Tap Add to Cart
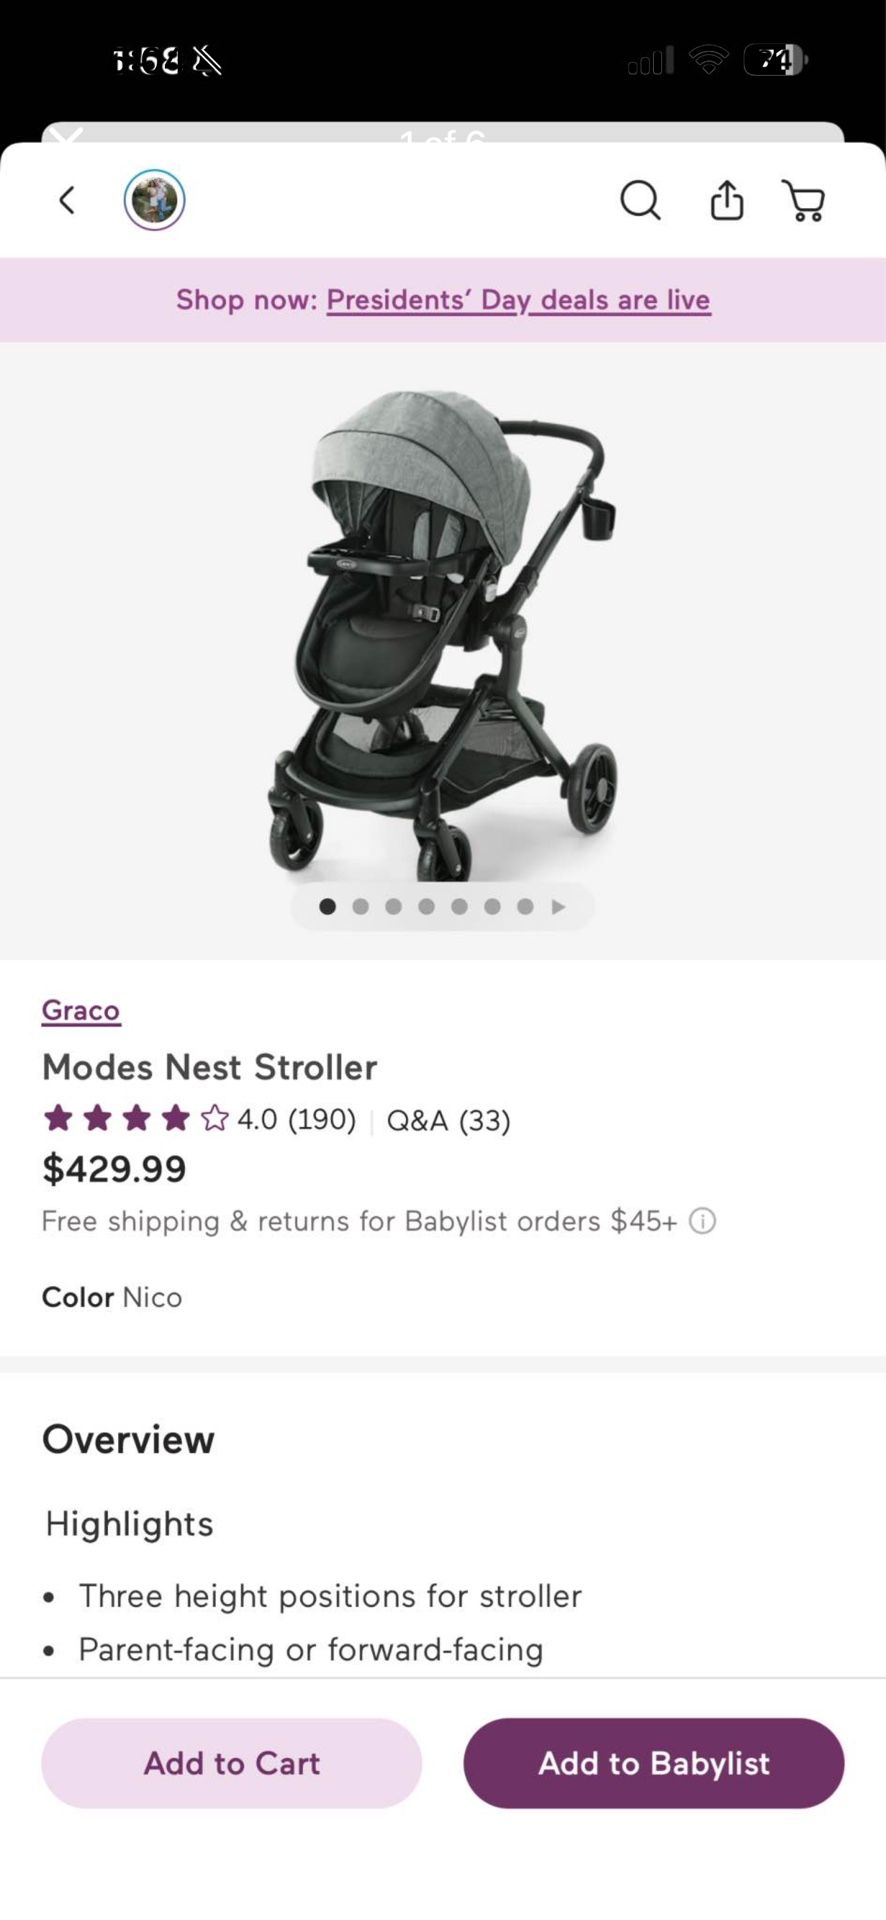The image size is (886, 1920). click(x=231, y=1763)
